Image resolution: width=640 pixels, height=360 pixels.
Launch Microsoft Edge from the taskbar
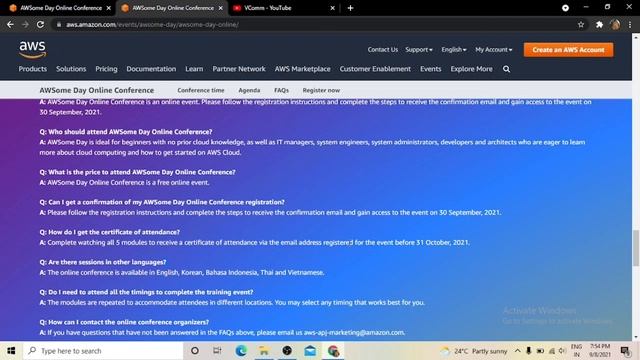241,351
